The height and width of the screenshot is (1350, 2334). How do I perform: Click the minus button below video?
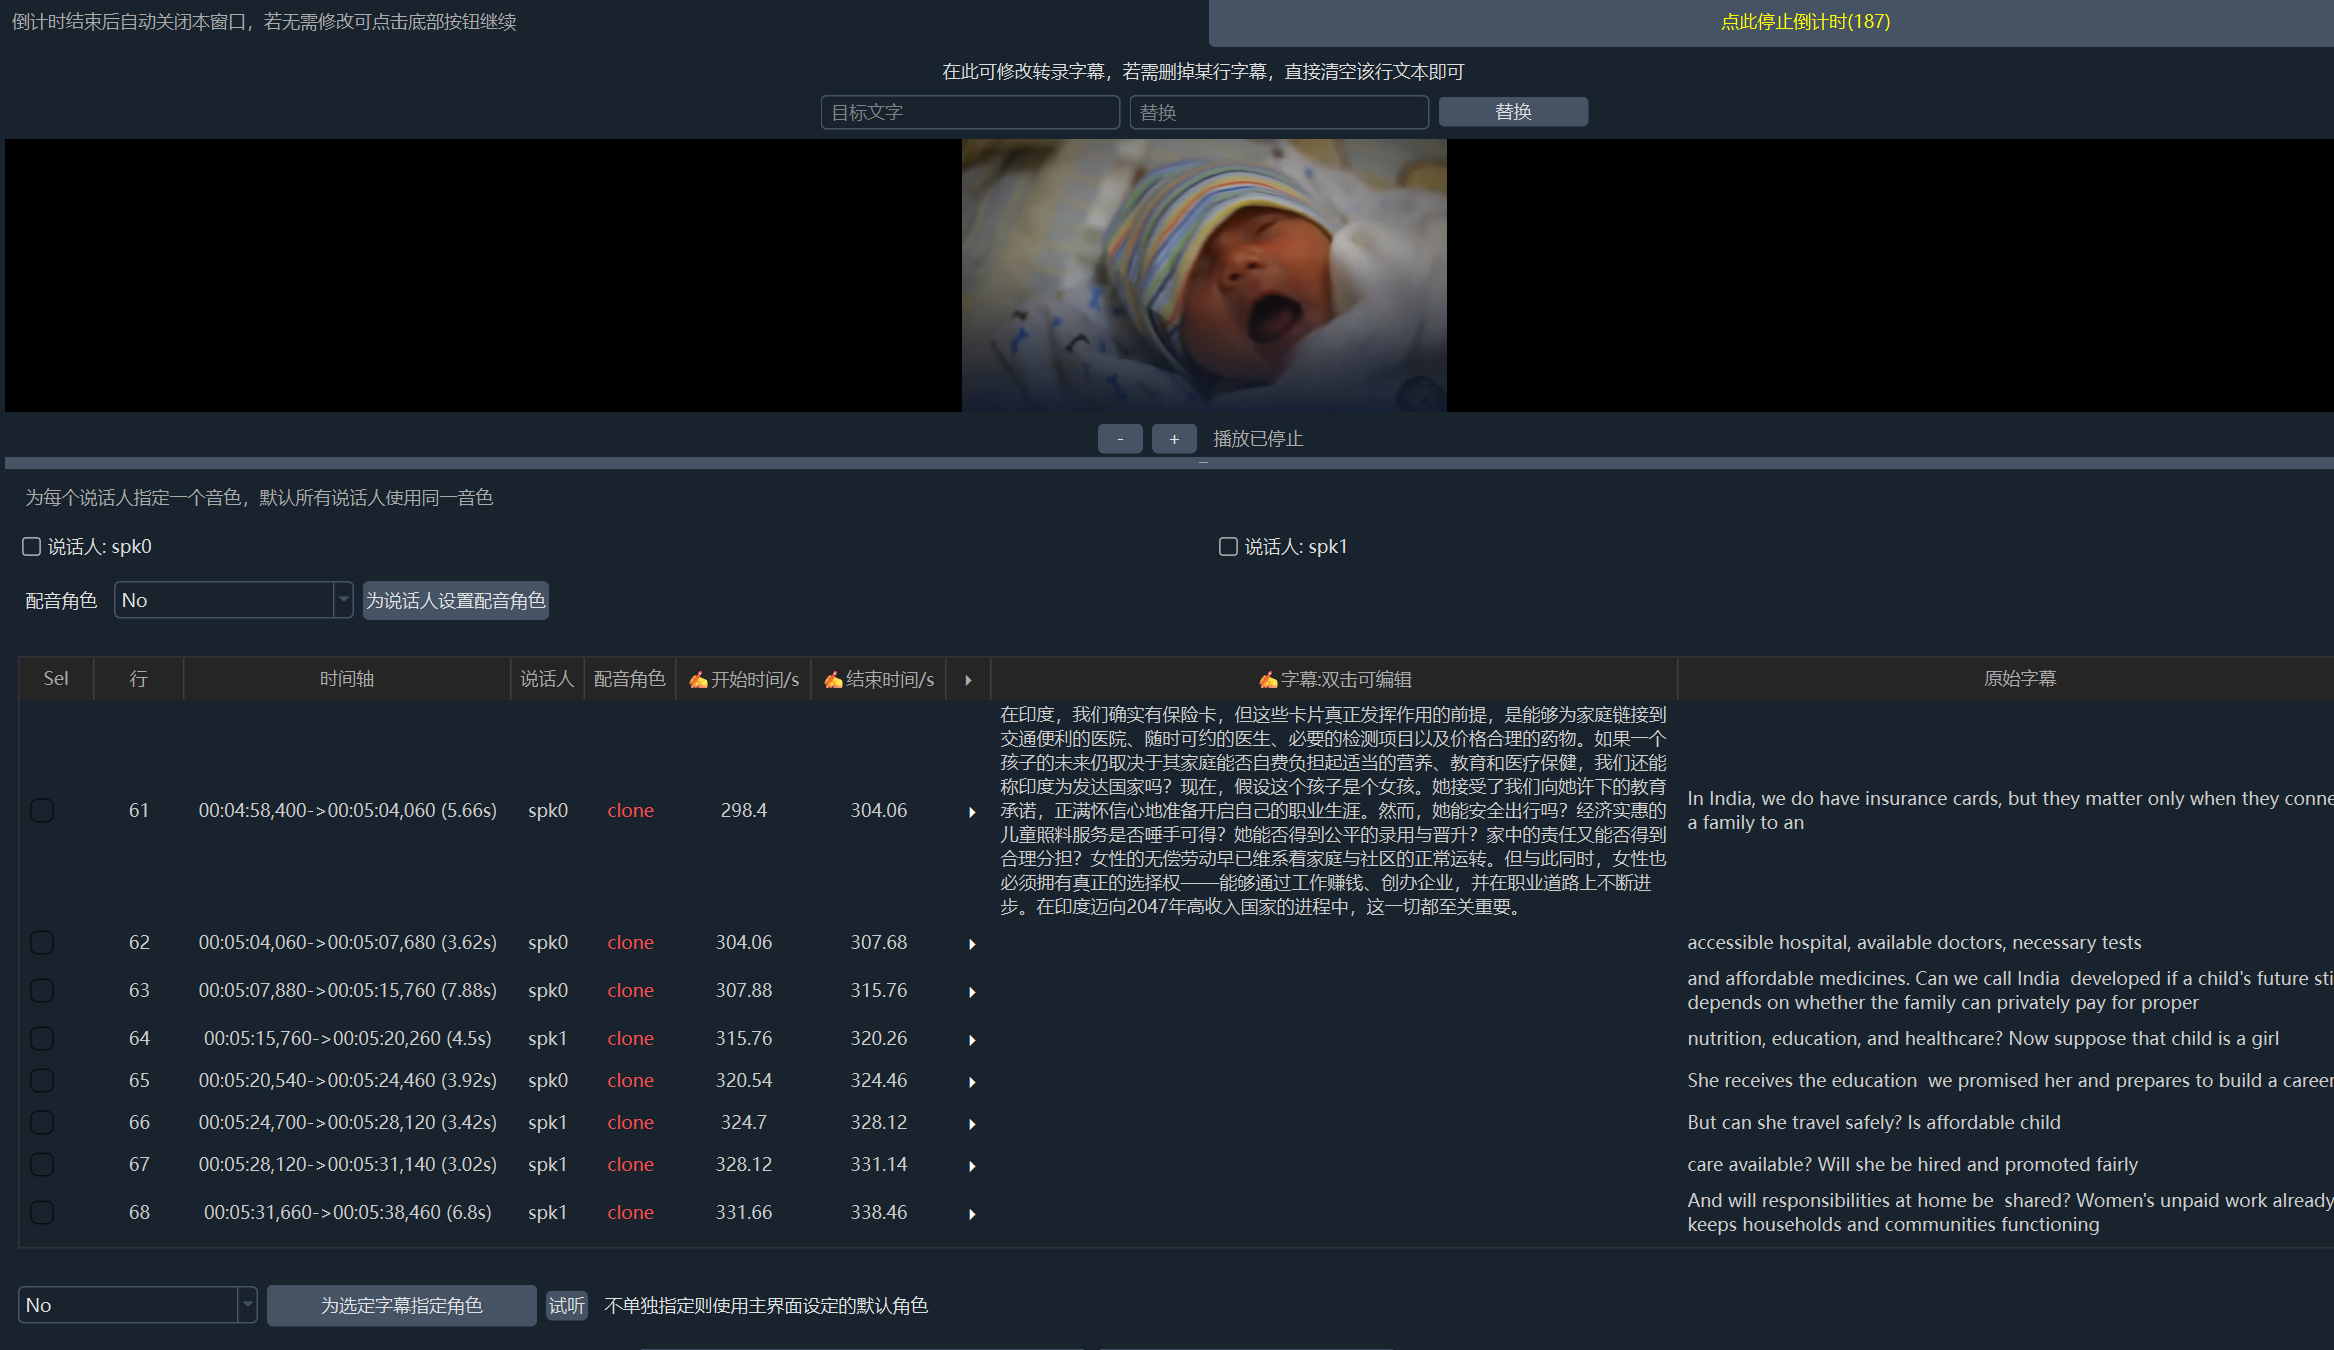[x=1120, y=439]
